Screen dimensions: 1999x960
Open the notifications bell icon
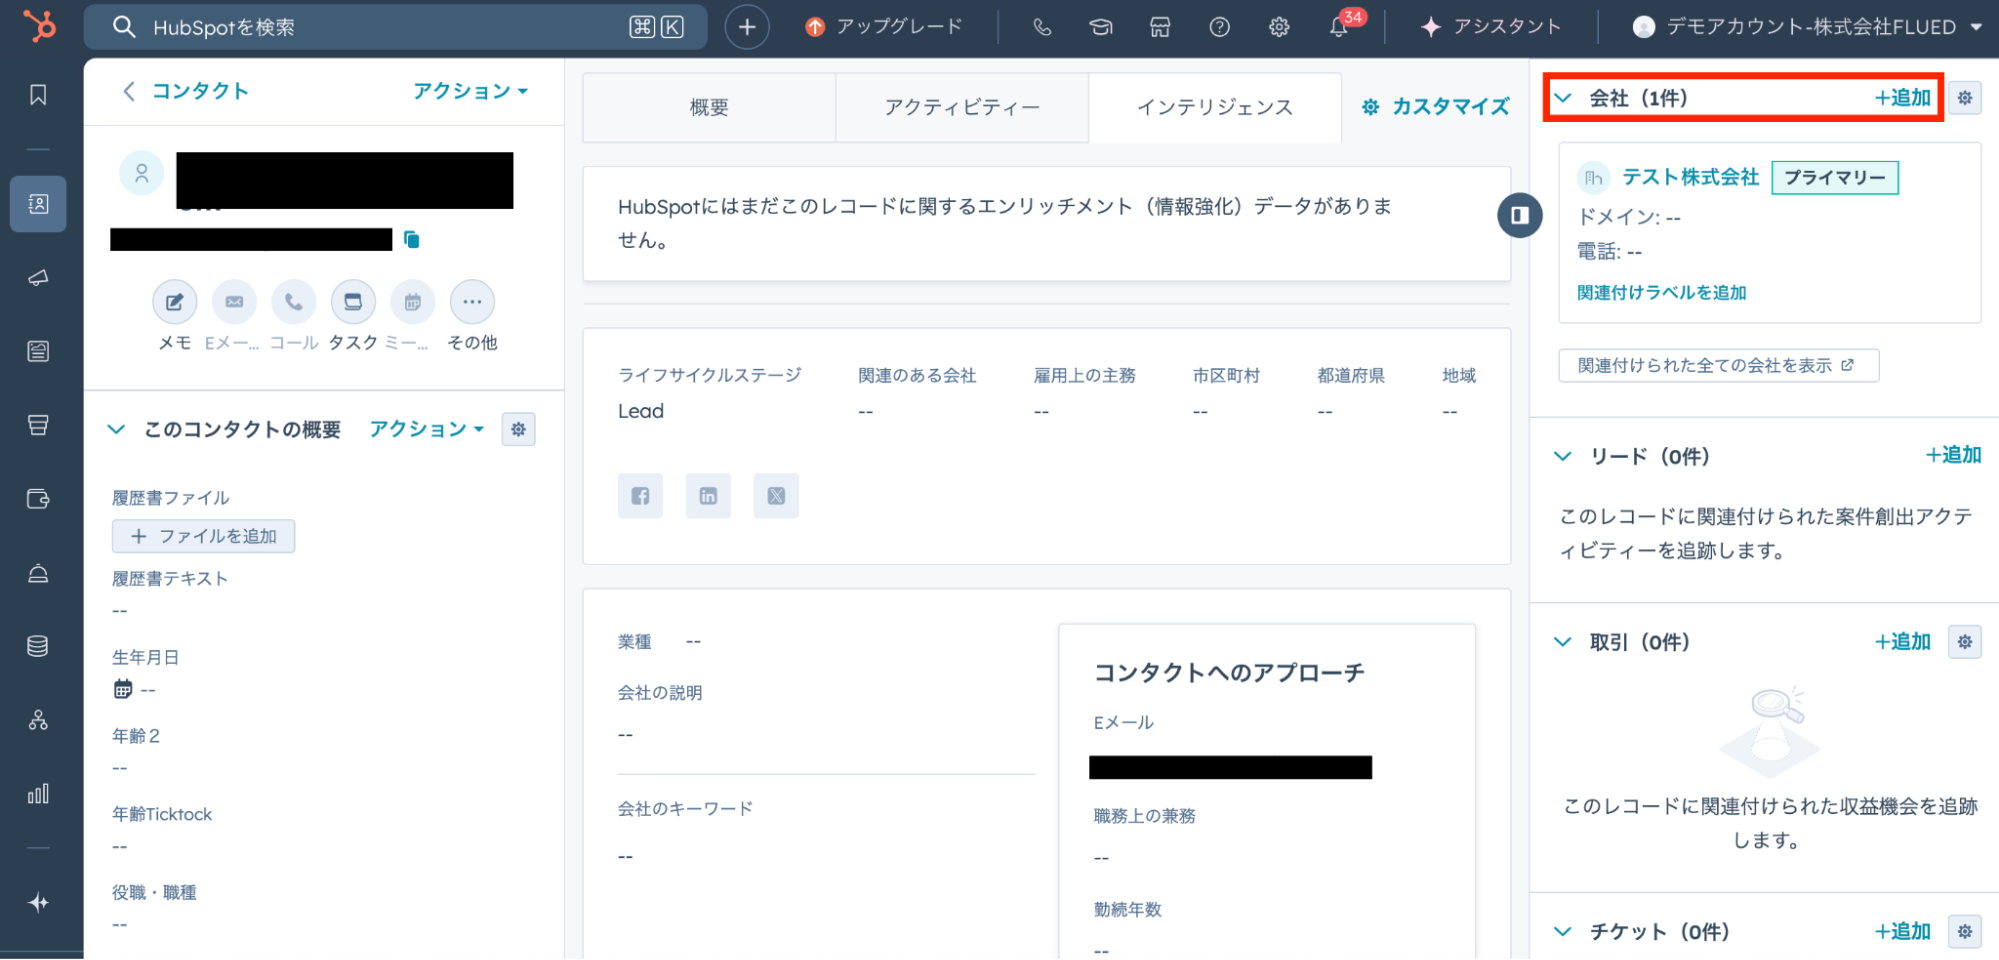[1338, 27]
